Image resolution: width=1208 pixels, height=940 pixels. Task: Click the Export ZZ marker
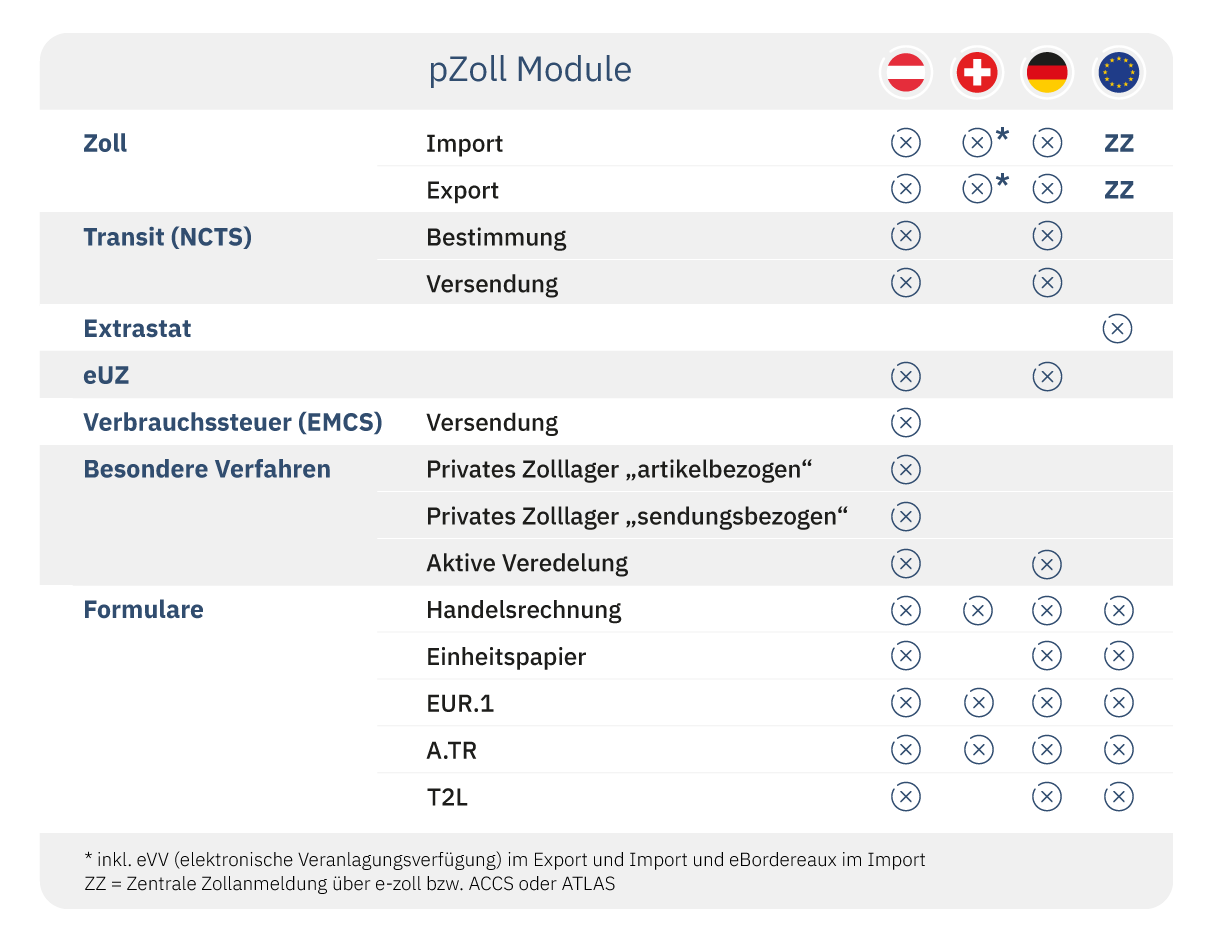click(1118, 190)
